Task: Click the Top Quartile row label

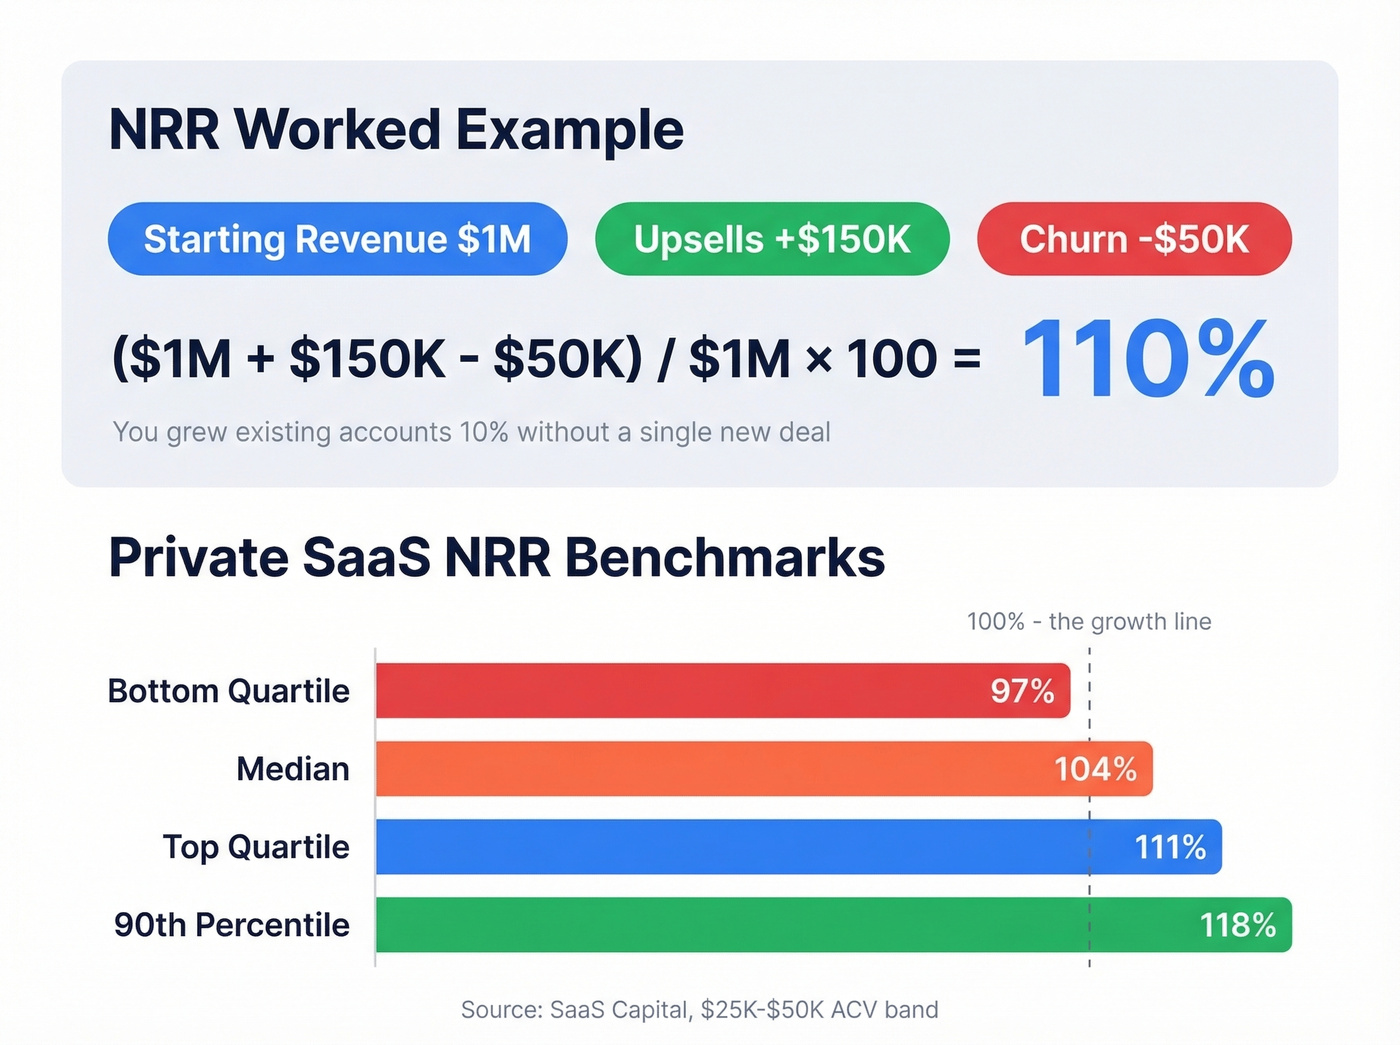Action: coord(255,847)
